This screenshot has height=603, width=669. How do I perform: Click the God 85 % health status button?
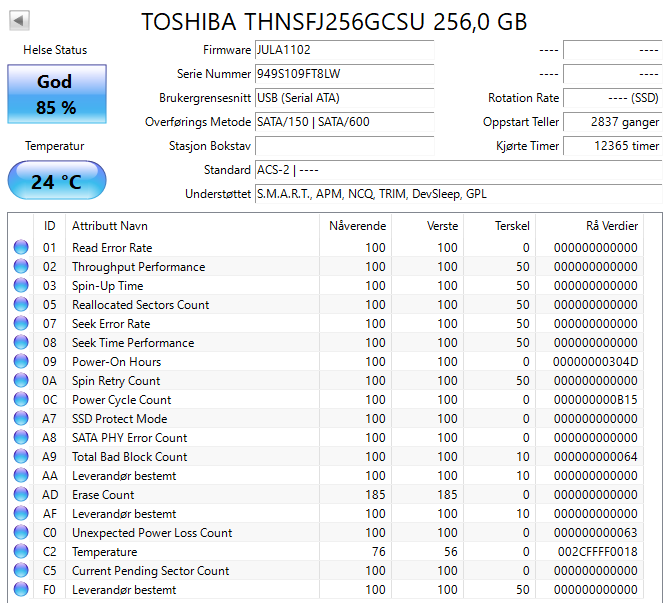click(x=56, y=95)
